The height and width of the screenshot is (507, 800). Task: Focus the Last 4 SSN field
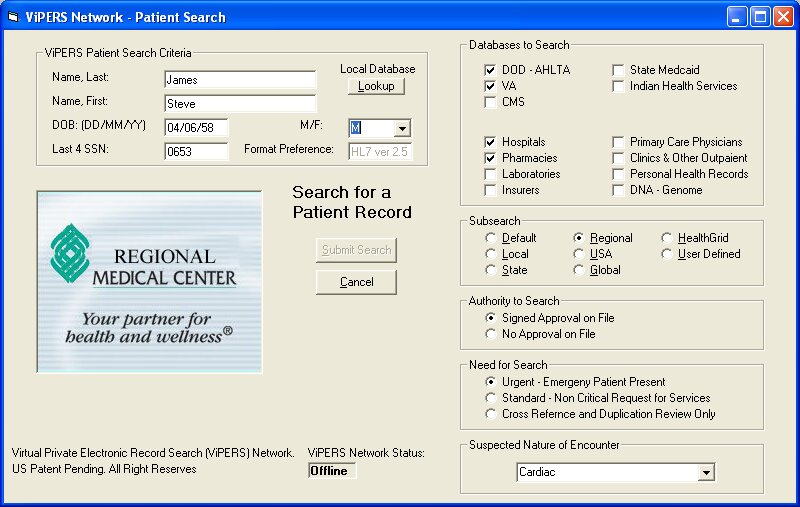(x=196, y=151)
